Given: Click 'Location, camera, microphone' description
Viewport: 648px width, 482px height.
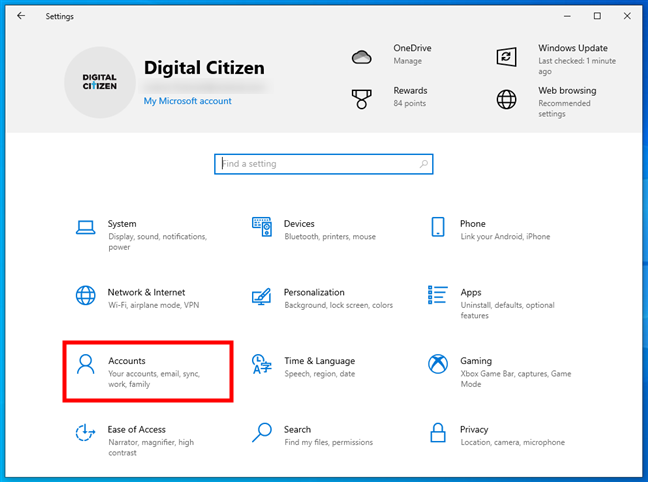Looking at the screenshot, I should pyautogui.click(x=512, y=442).
